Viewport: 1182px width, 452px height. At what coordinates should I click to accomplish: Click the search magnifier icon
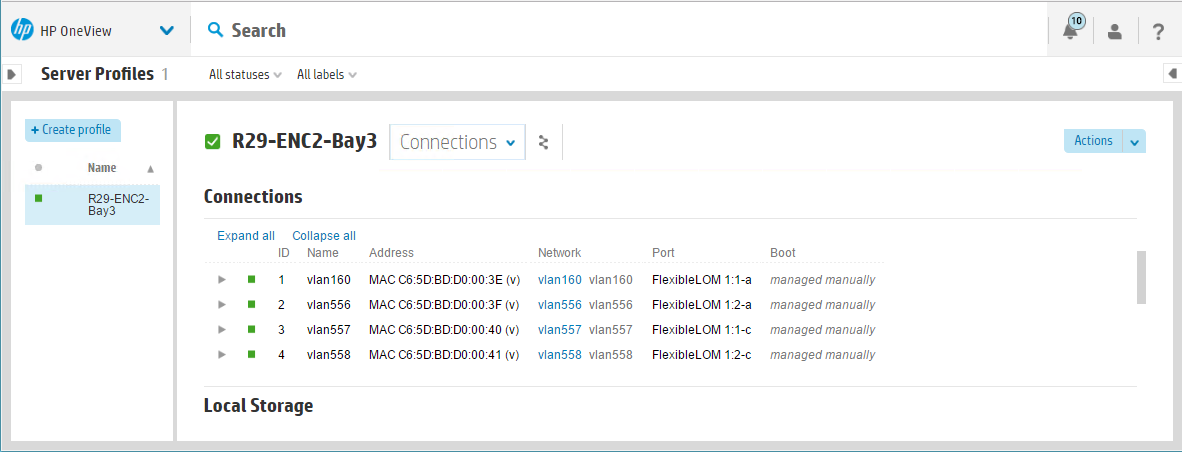tap(216, 30)
